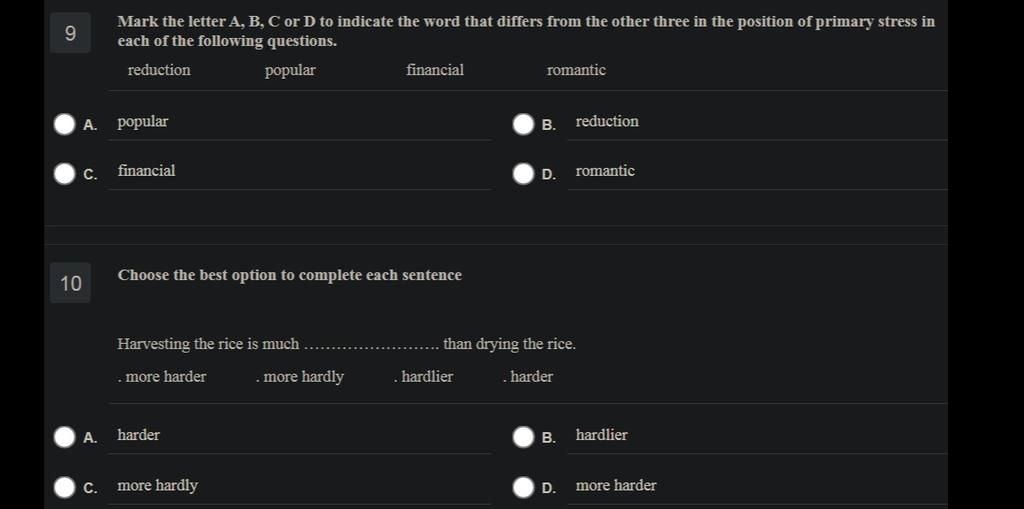Viewport: 1024px width, 509px height.
Task: Click 'financial' in question 9's word list row
Action: (435, 71)
